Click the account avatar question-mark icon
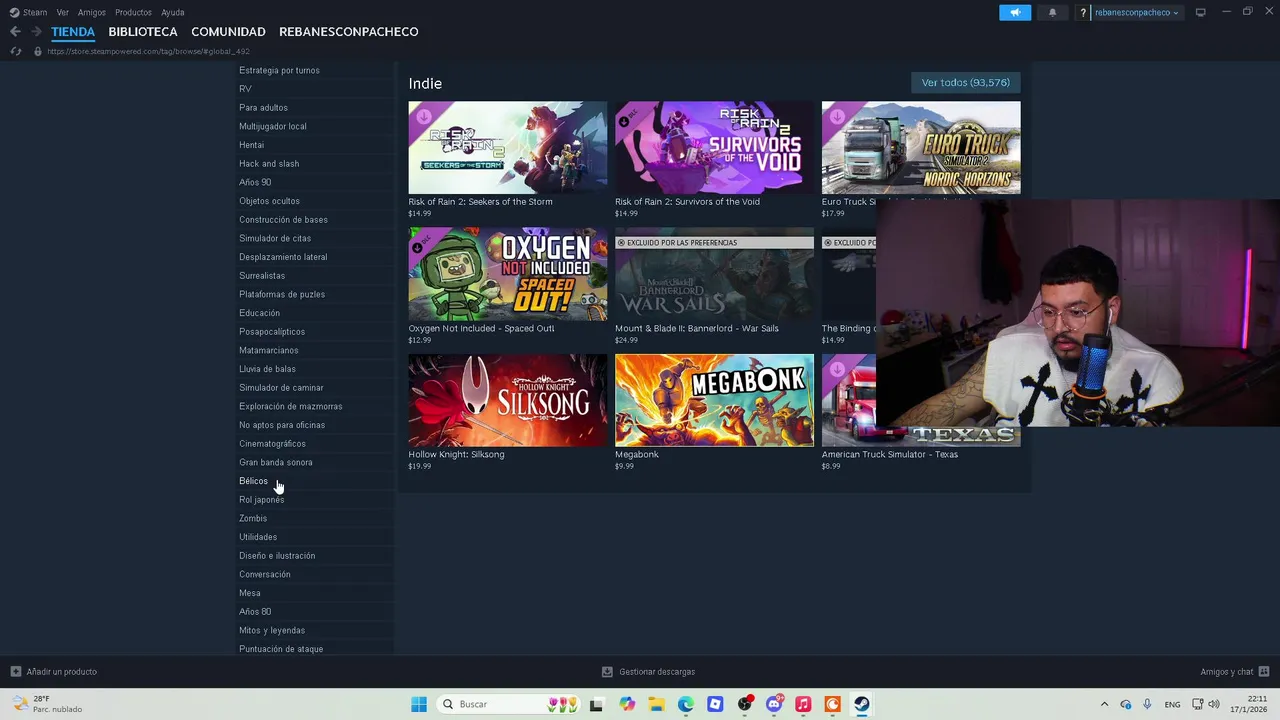 pos(1083,13)
